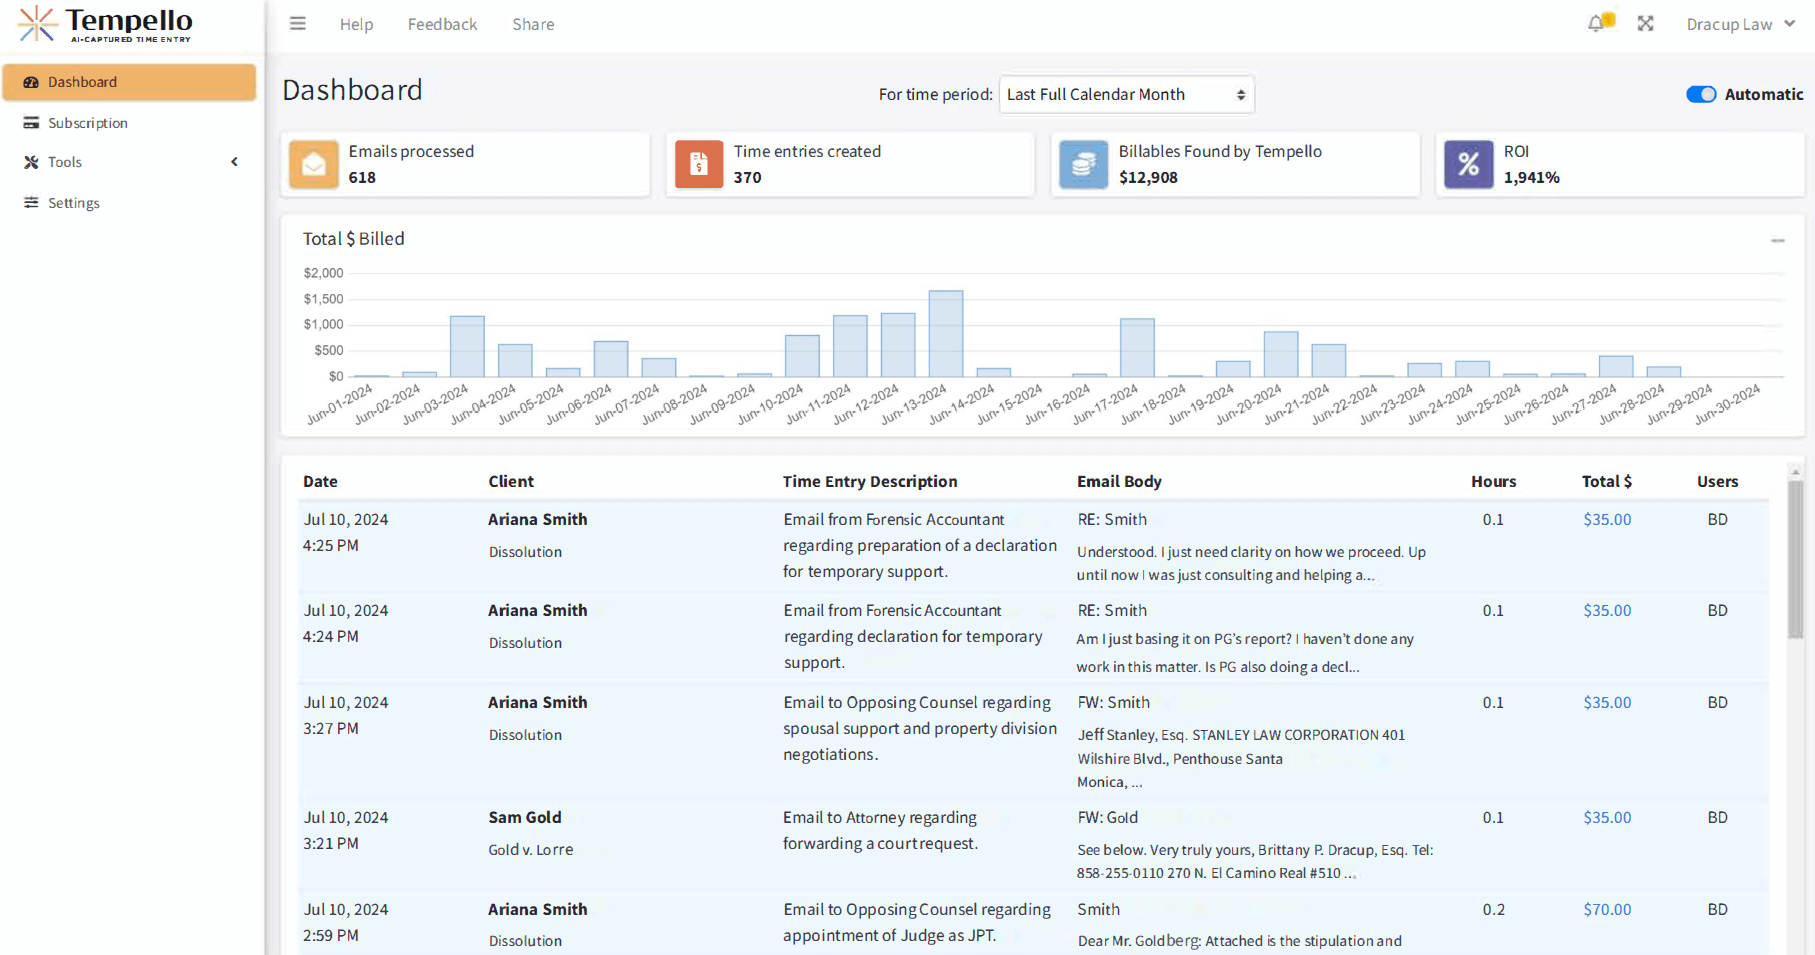Toggle the Automatic switch off
Viewport: 1815px width, 955px height.
coord(1700,94)
